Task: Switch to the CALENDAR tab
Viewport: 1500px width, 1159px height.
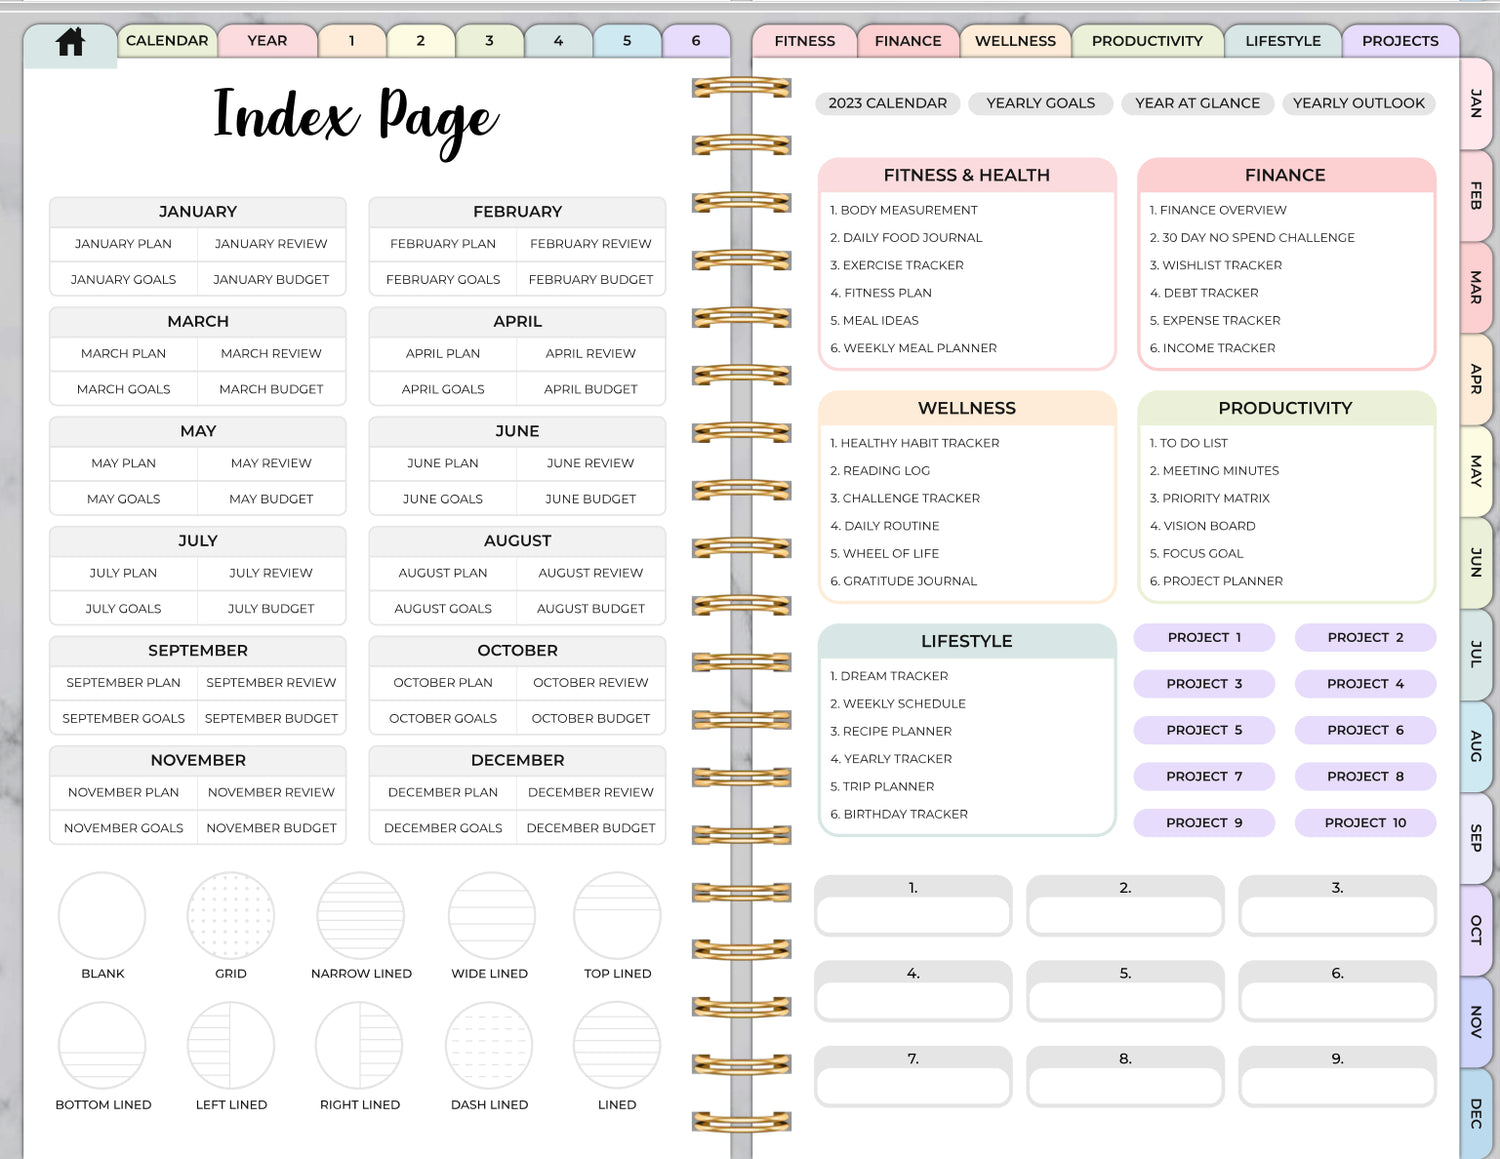Action: [x=167, y=41]
